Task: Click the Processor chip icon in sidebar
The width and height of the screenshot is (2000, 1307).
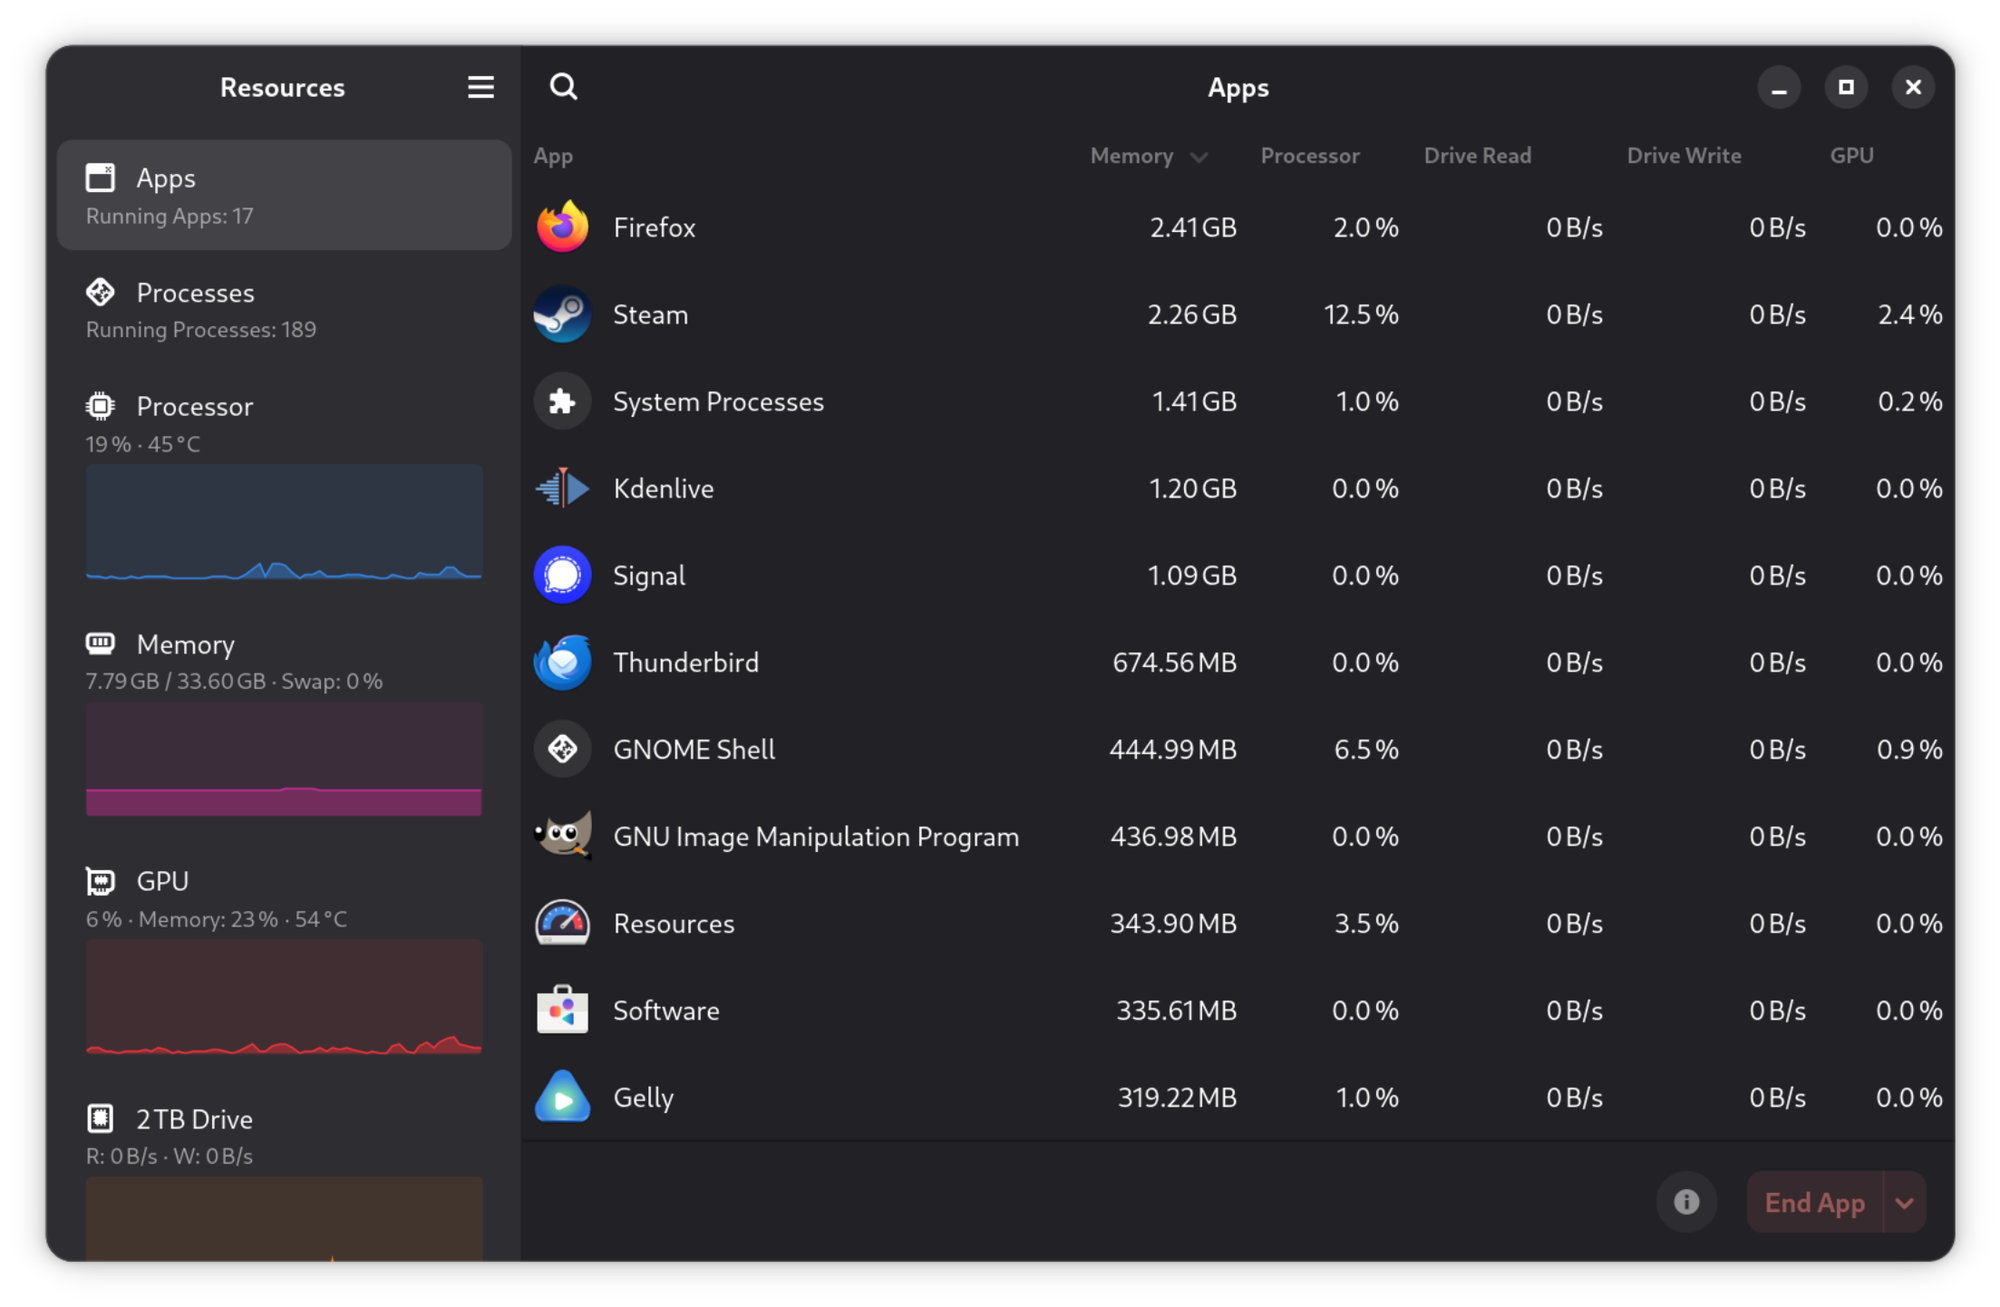Action: pos(100,406)
